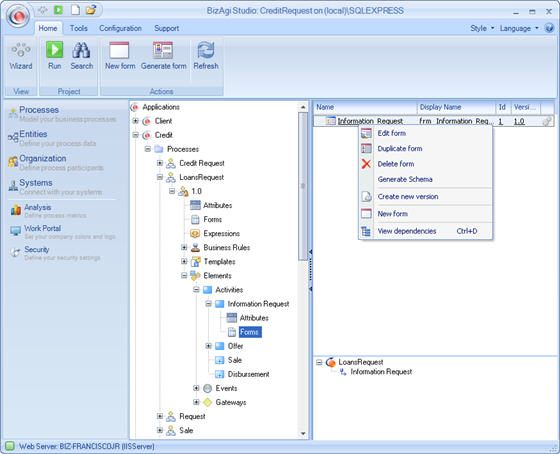Click the Applications root node
The height and width of the screenshot is (454, 560).
161,107
